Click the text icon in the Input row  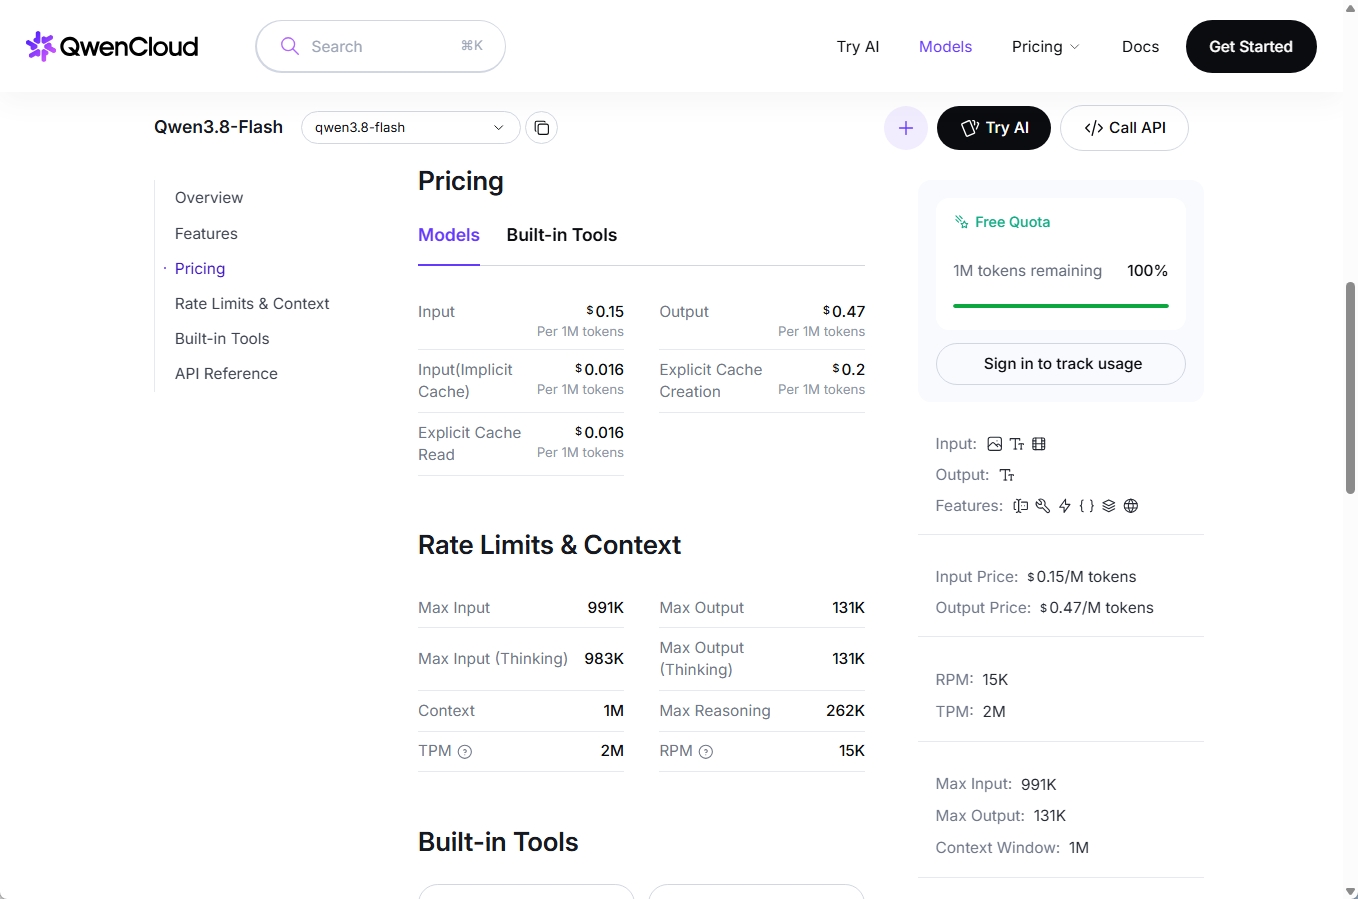click(x=1016, y=444)
